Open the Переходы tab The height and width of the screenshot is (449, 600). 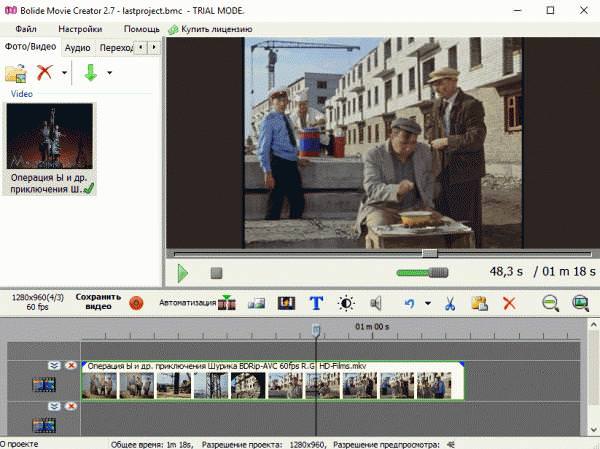tap(116, 48)
